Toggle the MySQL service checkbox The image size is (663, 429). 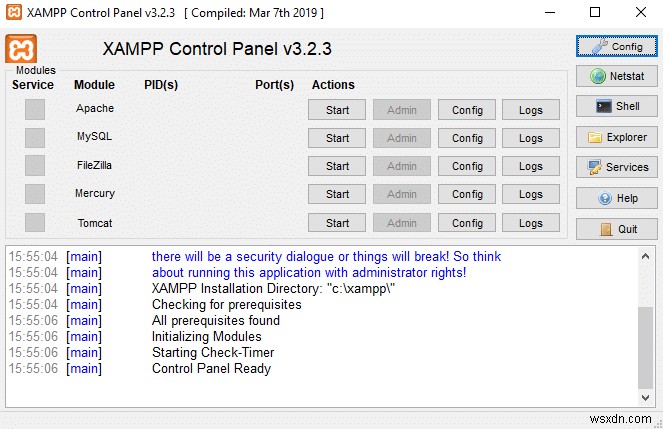(x=35, y=138)
